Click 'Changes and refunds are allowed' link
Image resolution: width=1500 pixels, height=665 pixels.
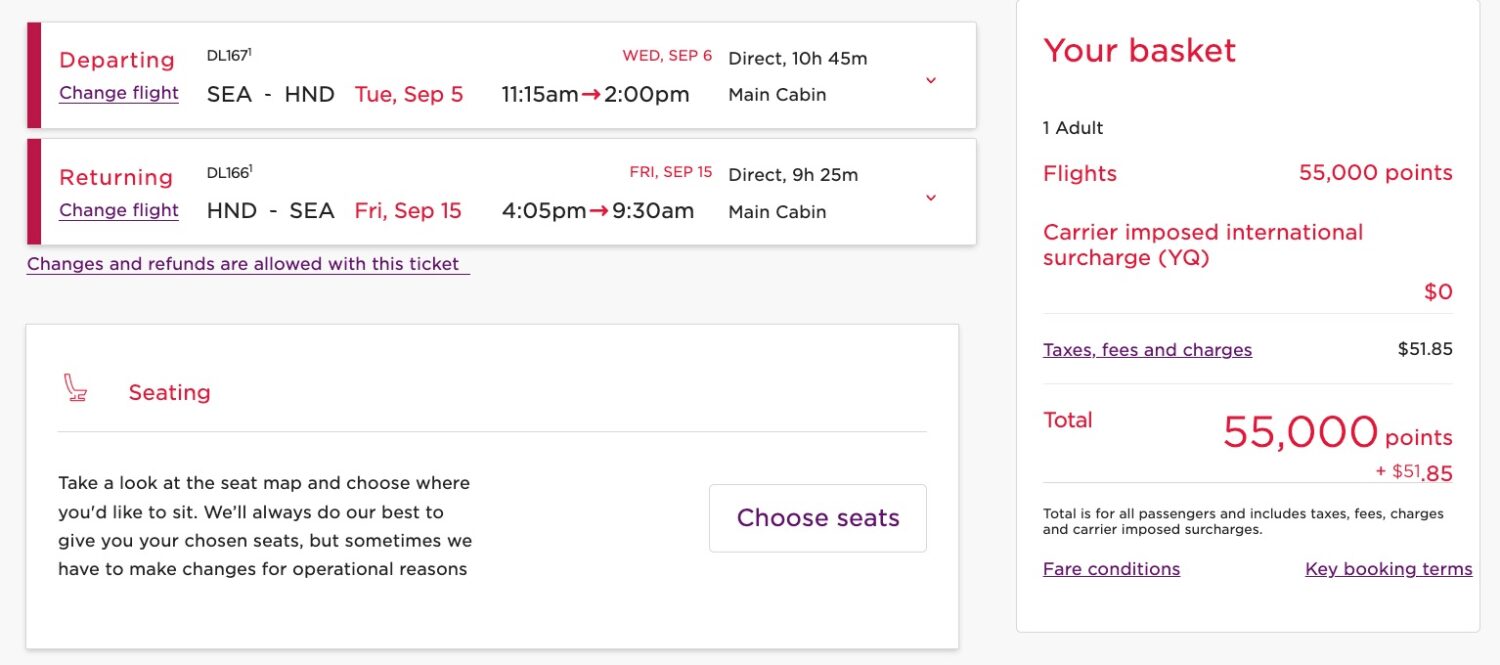(247, 263)
